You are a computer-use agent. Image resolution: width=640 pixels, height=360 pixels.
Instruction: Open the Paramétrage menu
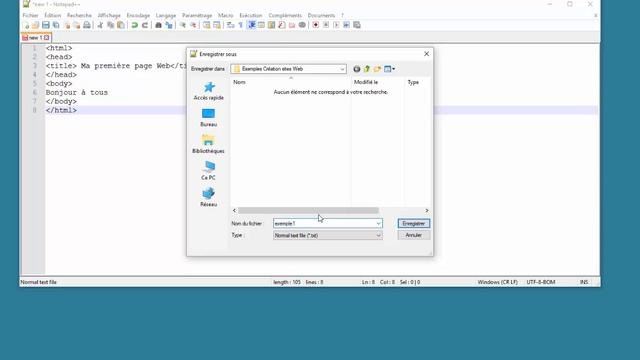tap(197, 15)
